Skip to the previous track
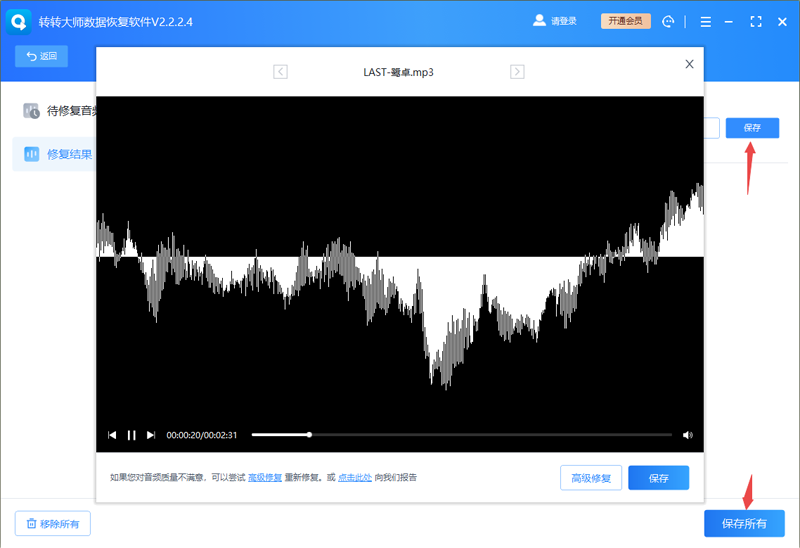800x548 pixels. pyautogui.click(x=112, y=435)
